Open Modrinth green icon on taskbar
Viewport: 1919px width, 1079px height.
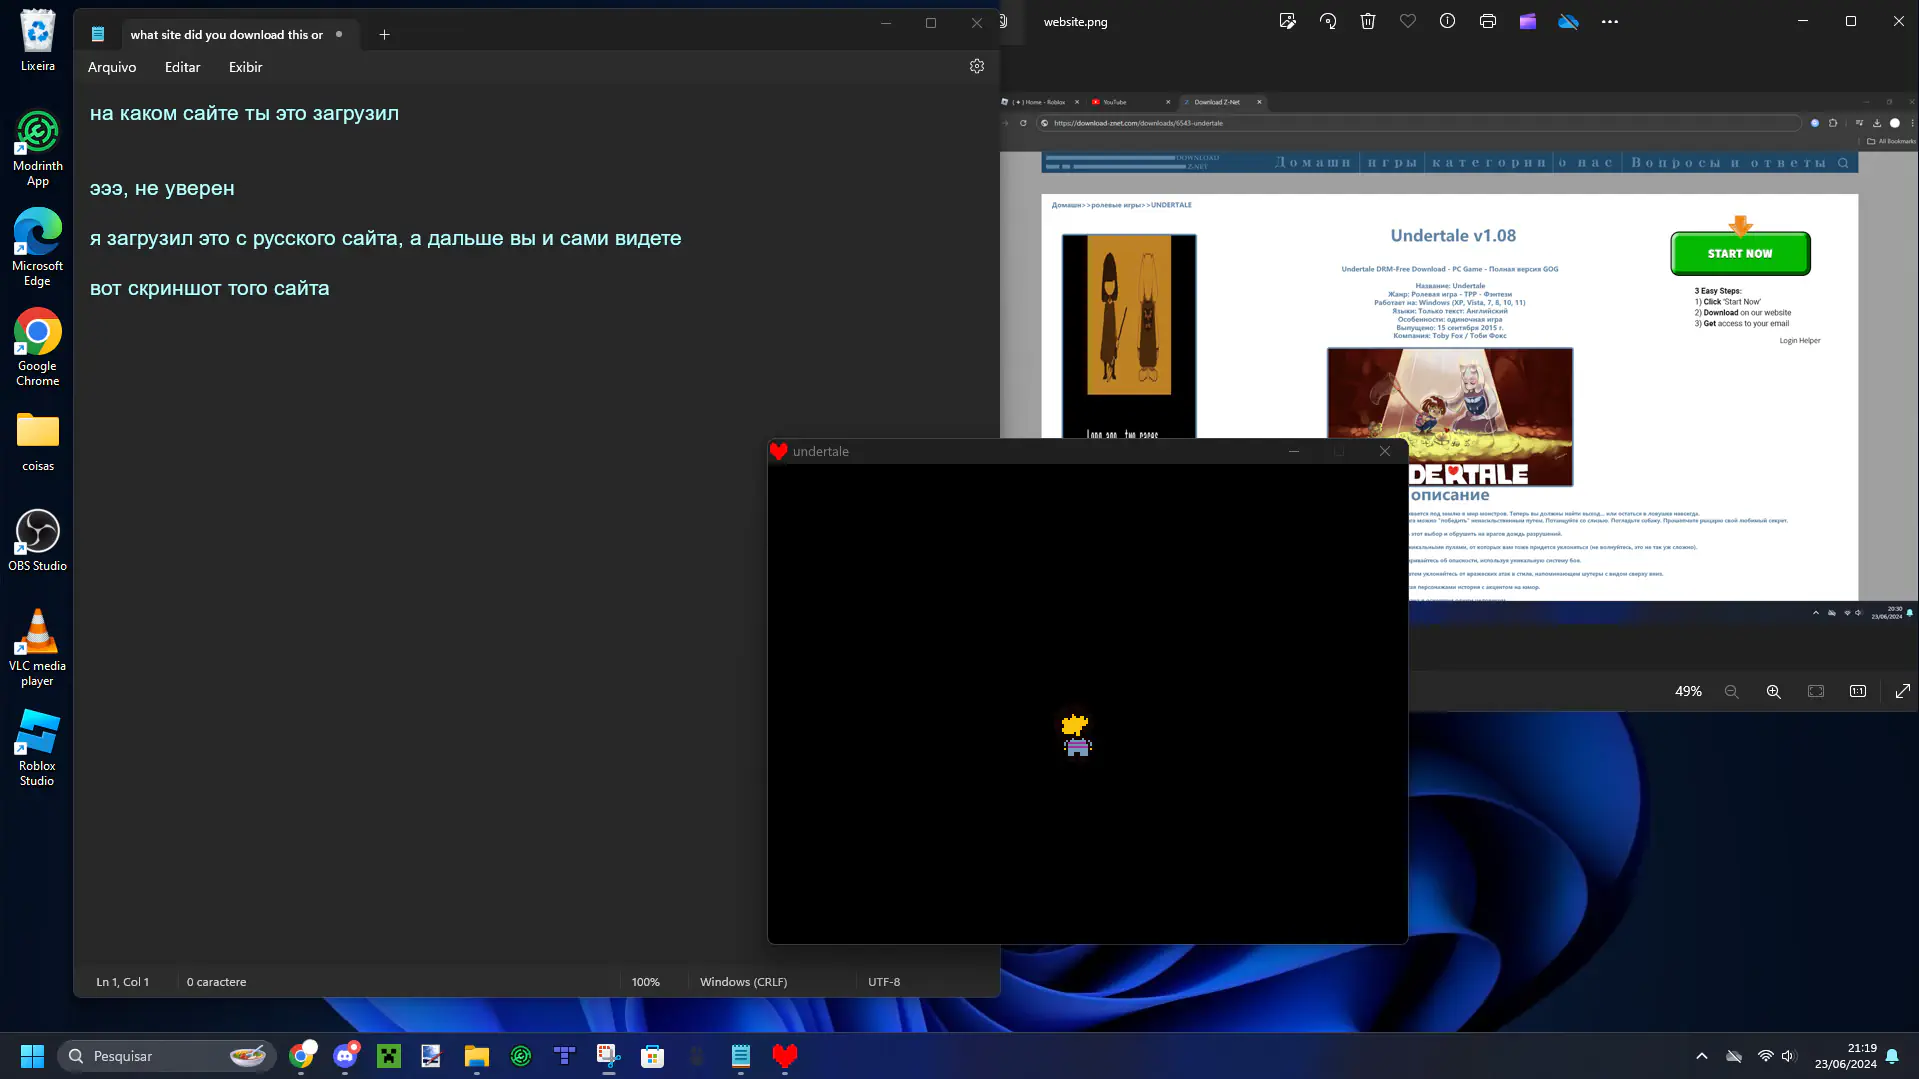pos(521,1056)
